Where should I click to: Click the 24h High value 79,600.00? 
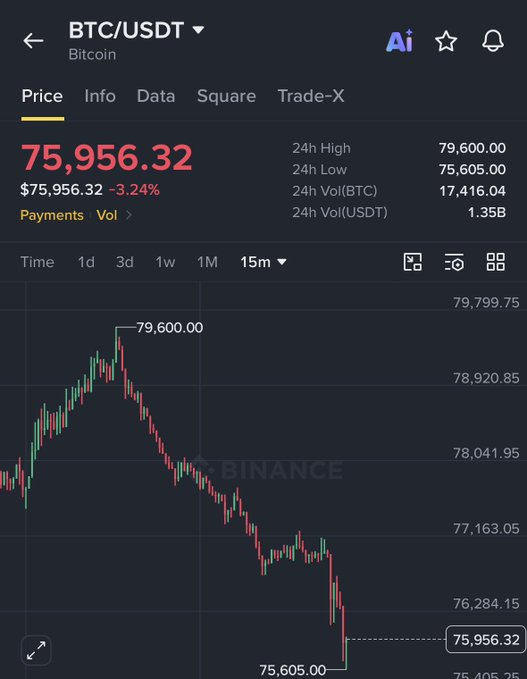pyautogui.click(x=472, y=148)
